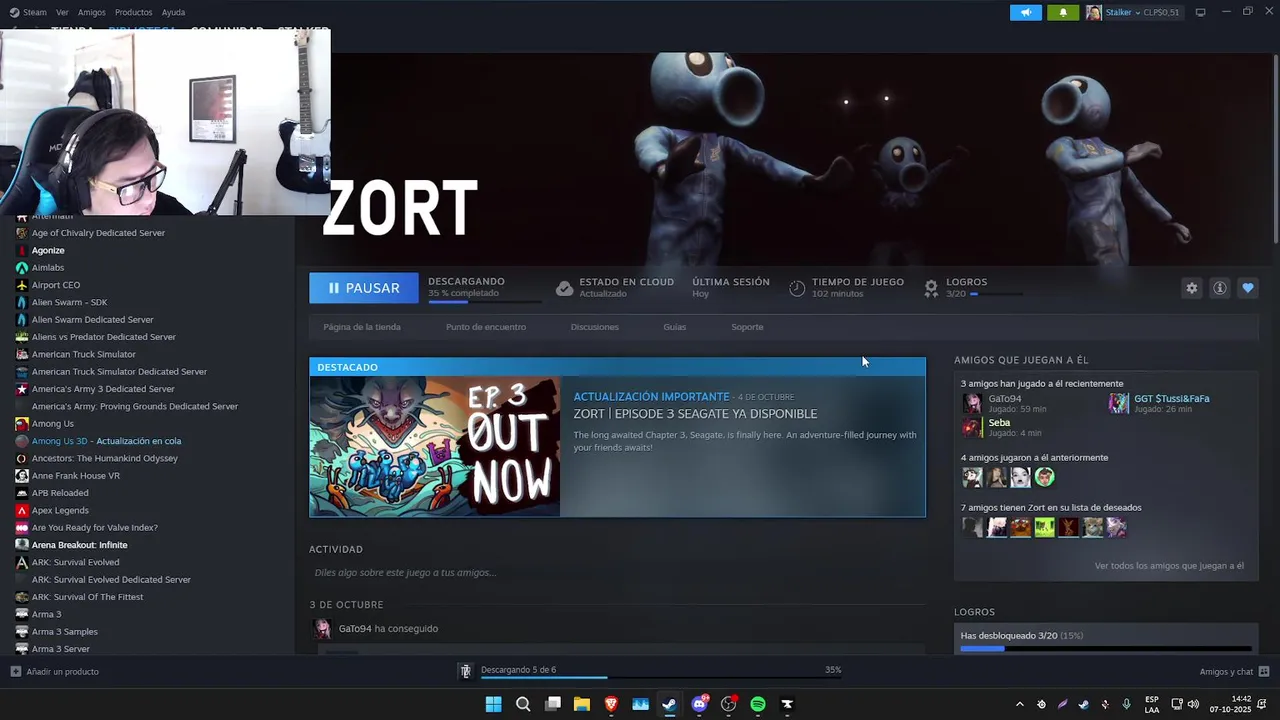Open File Explorer from taskbar
This screenshot has width=1280, height=720.
pos(581,704)
